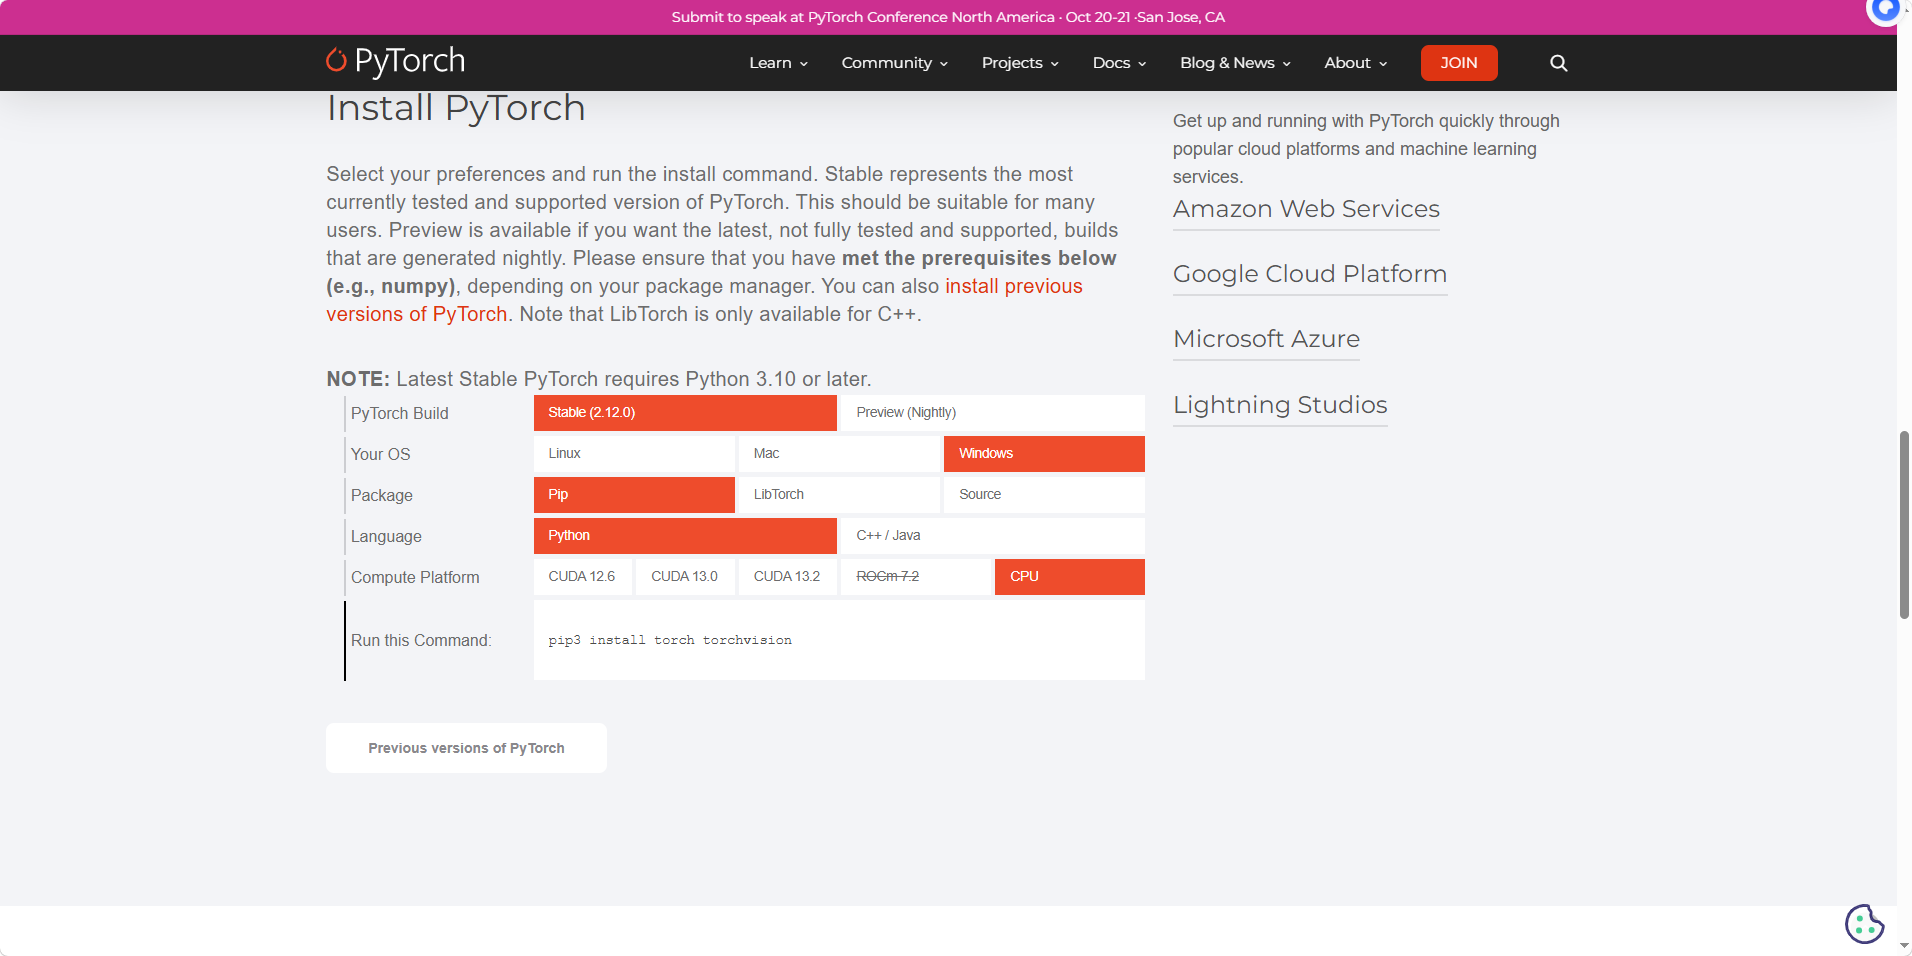
Task: Select Source as the package
Action: [1044, 495]
